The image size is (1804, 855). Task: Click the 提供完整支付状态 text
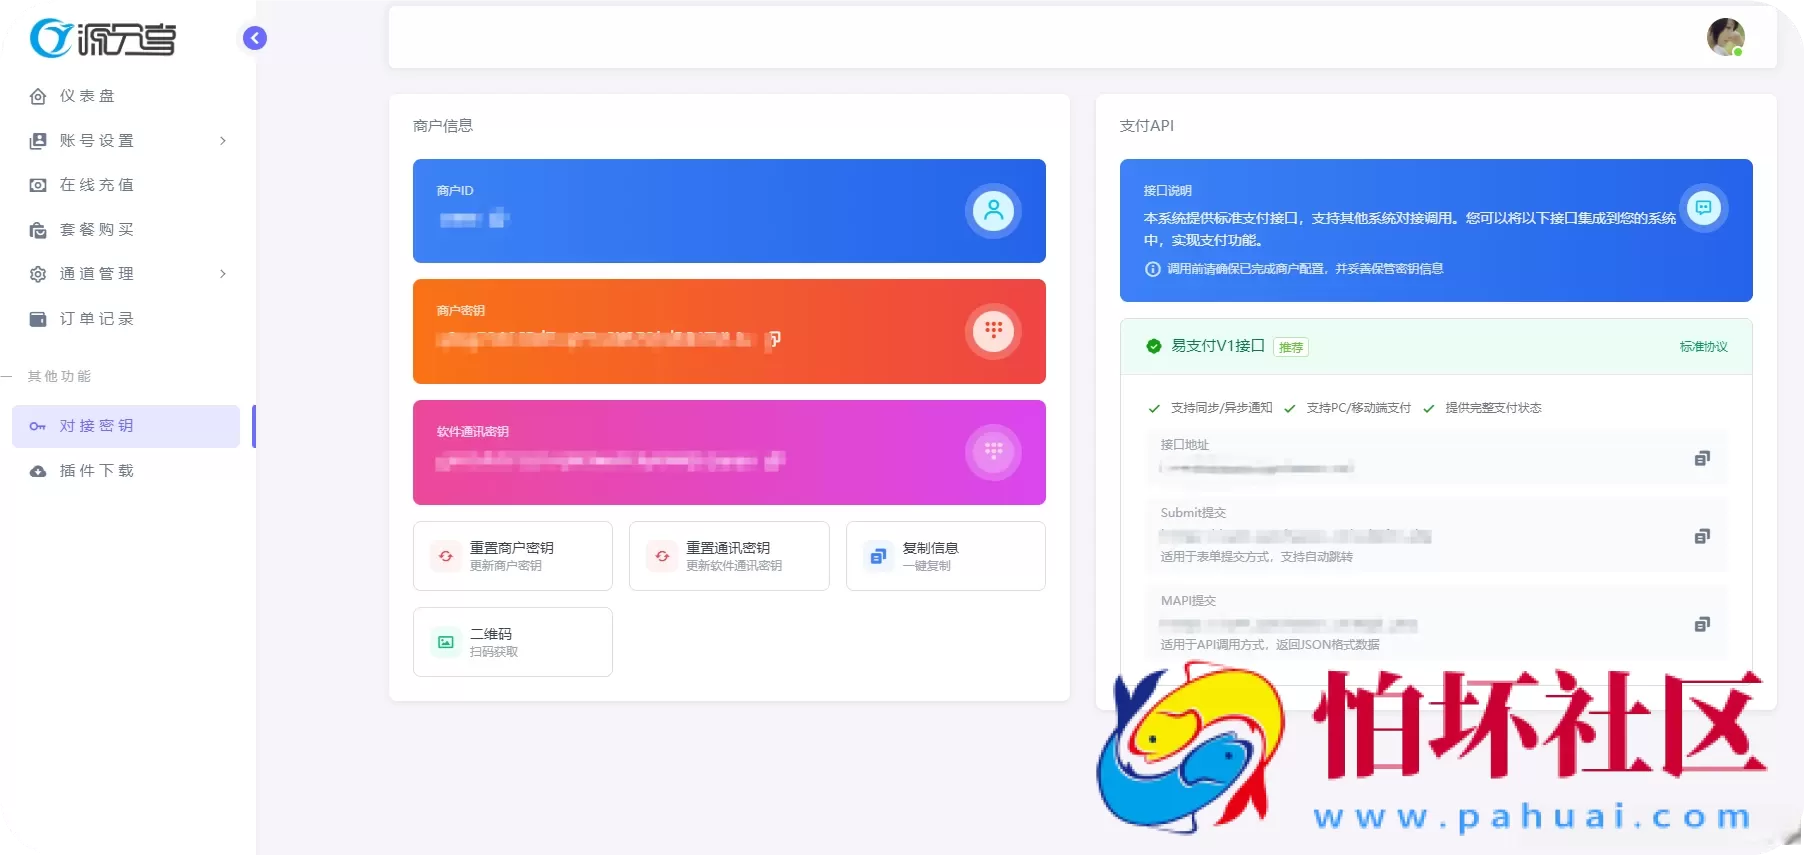click(1493, 408)
